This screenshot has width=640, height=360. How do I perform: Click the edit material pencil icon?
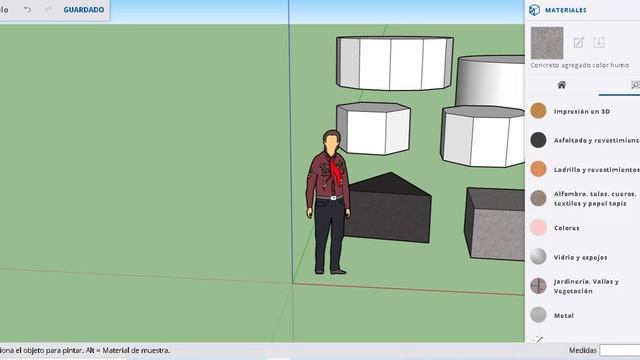tap(579, 42)
